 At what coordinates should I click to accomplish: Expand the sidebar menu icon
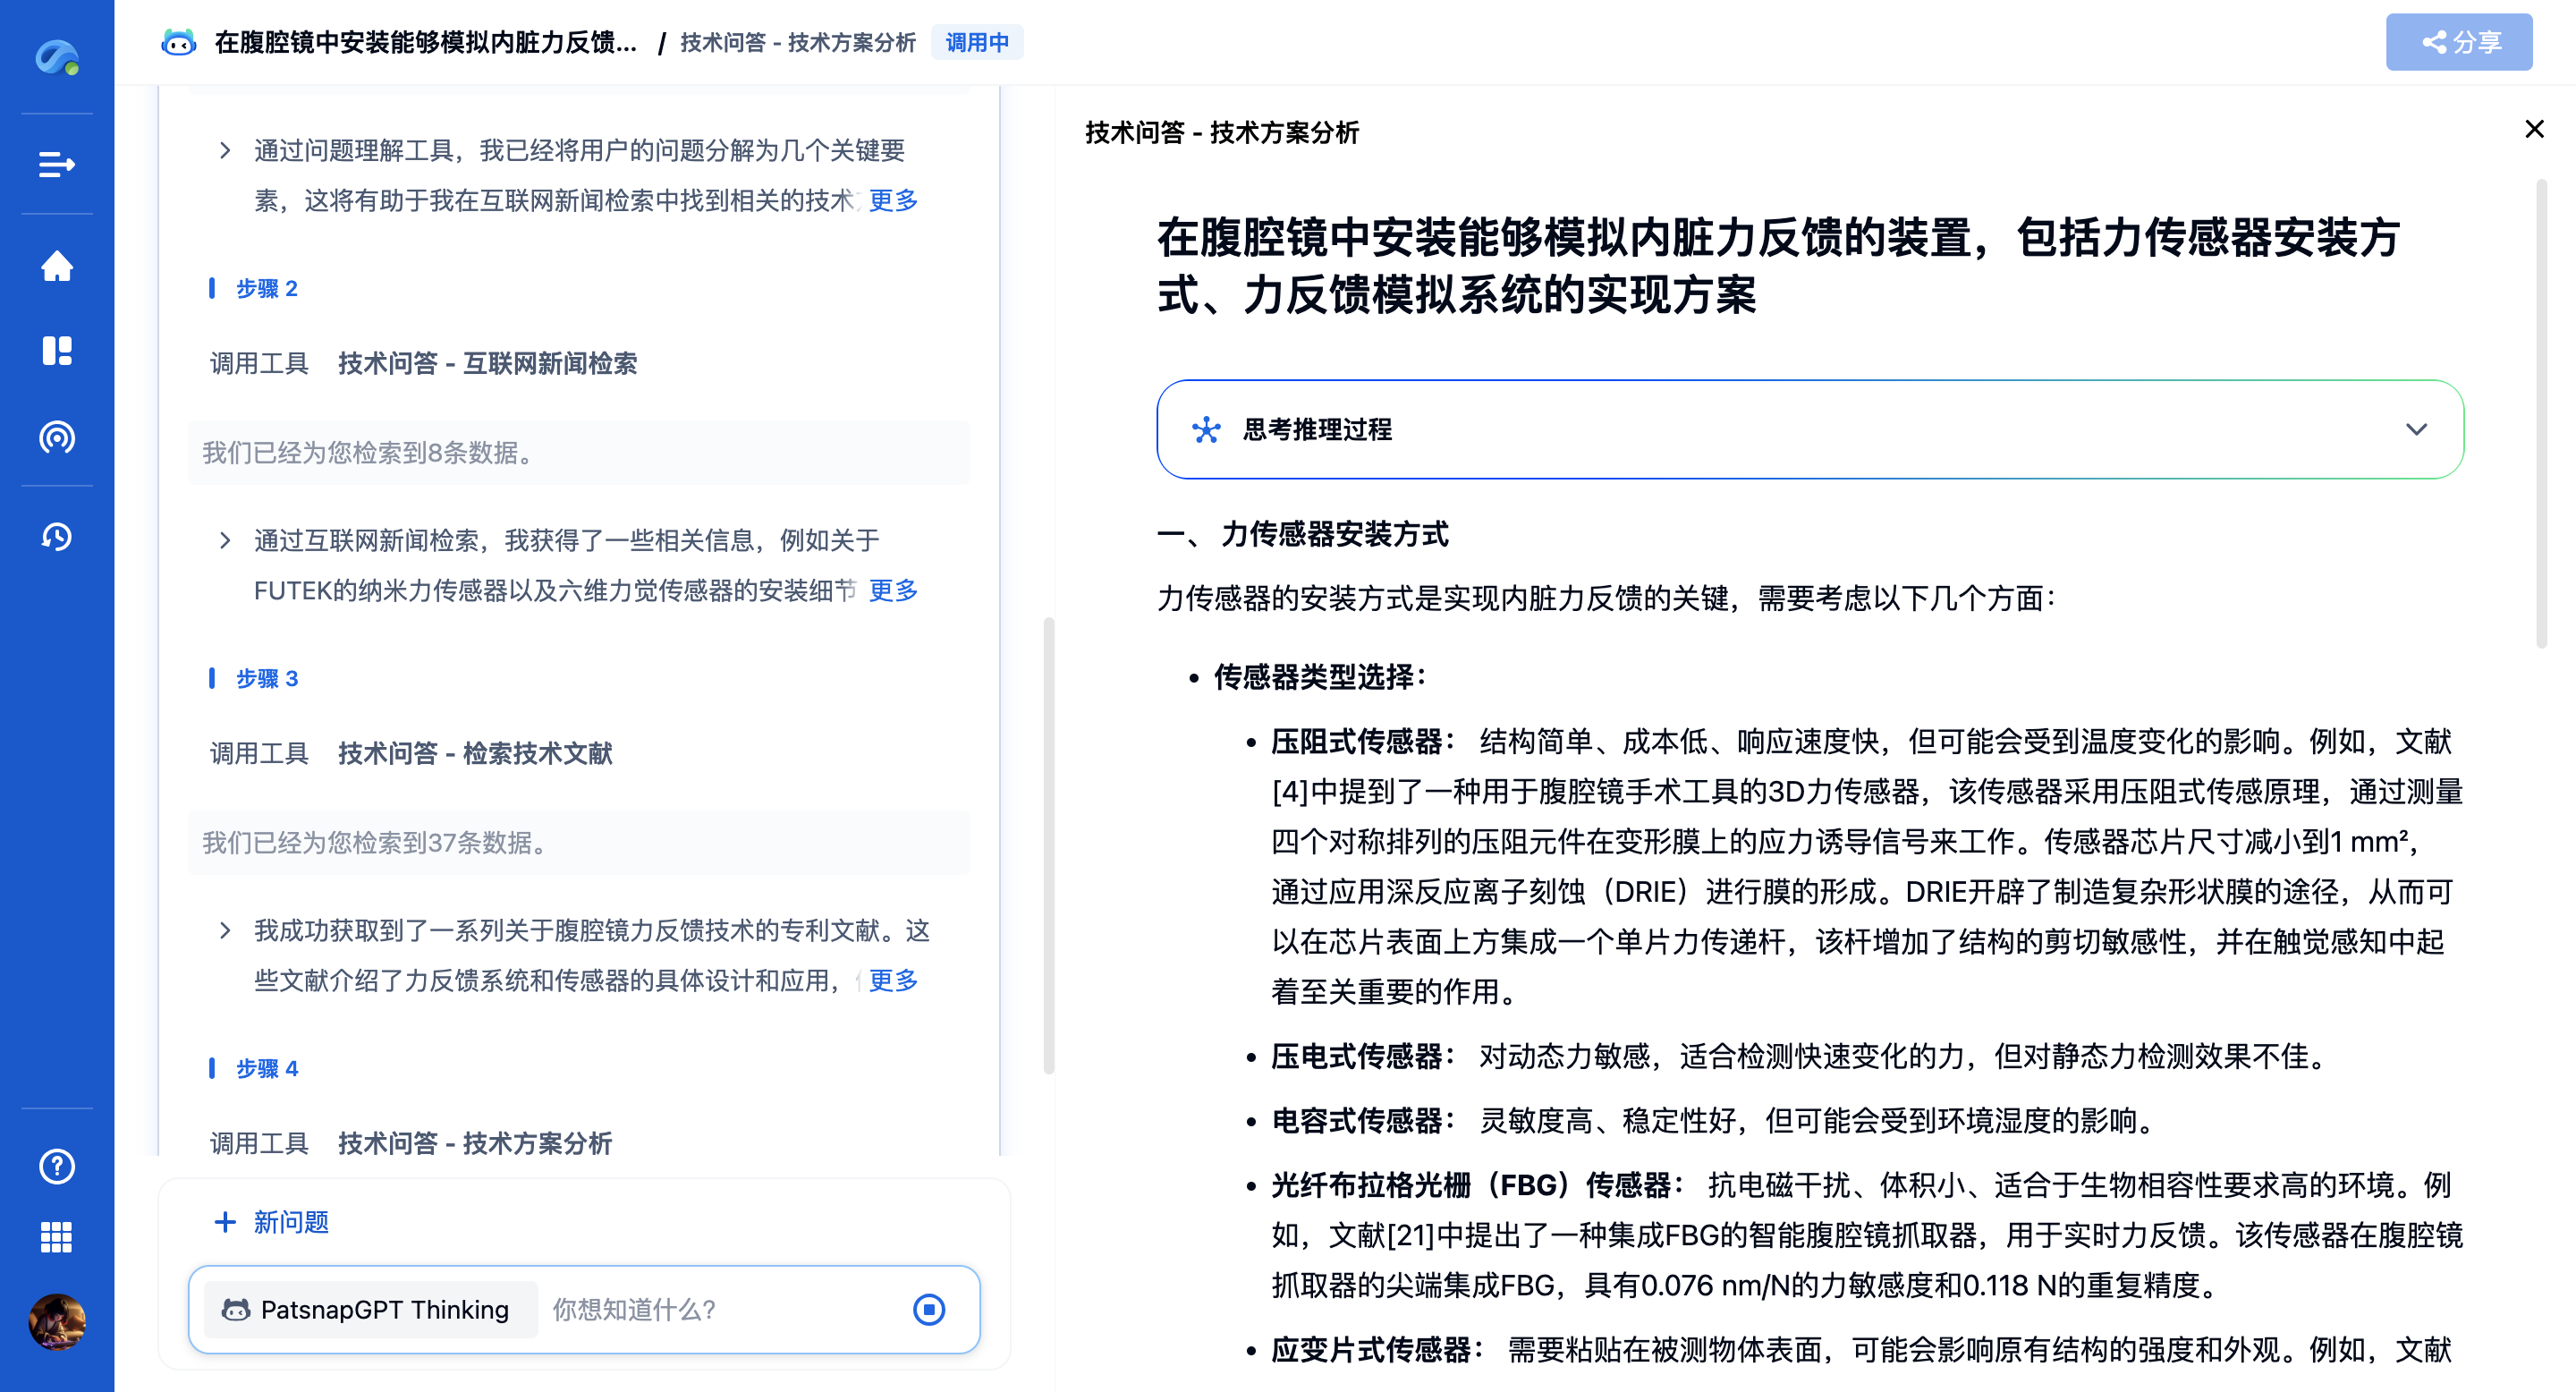tap(57, 164)
